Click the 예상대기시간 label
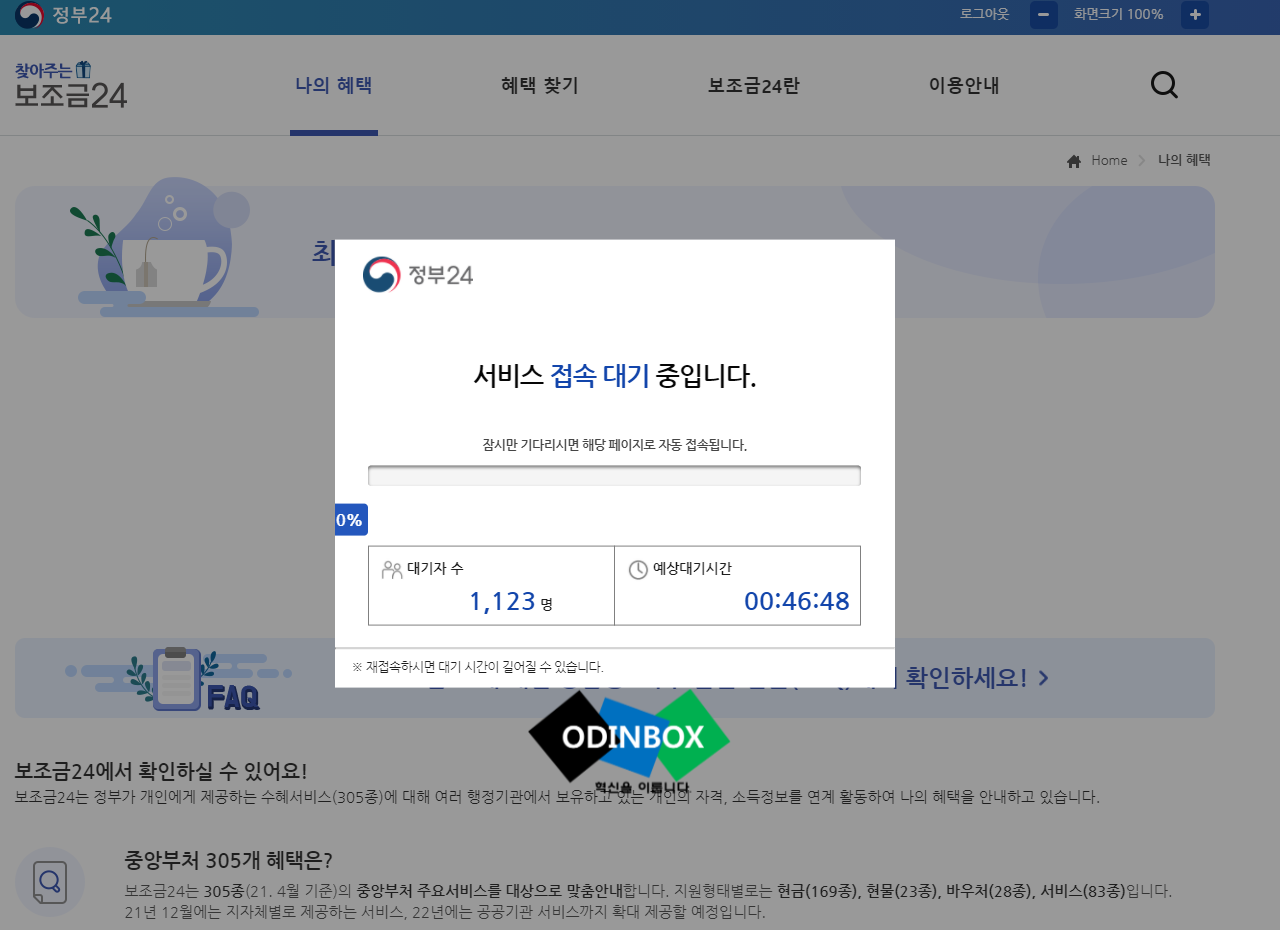 (x=692, y=569)
